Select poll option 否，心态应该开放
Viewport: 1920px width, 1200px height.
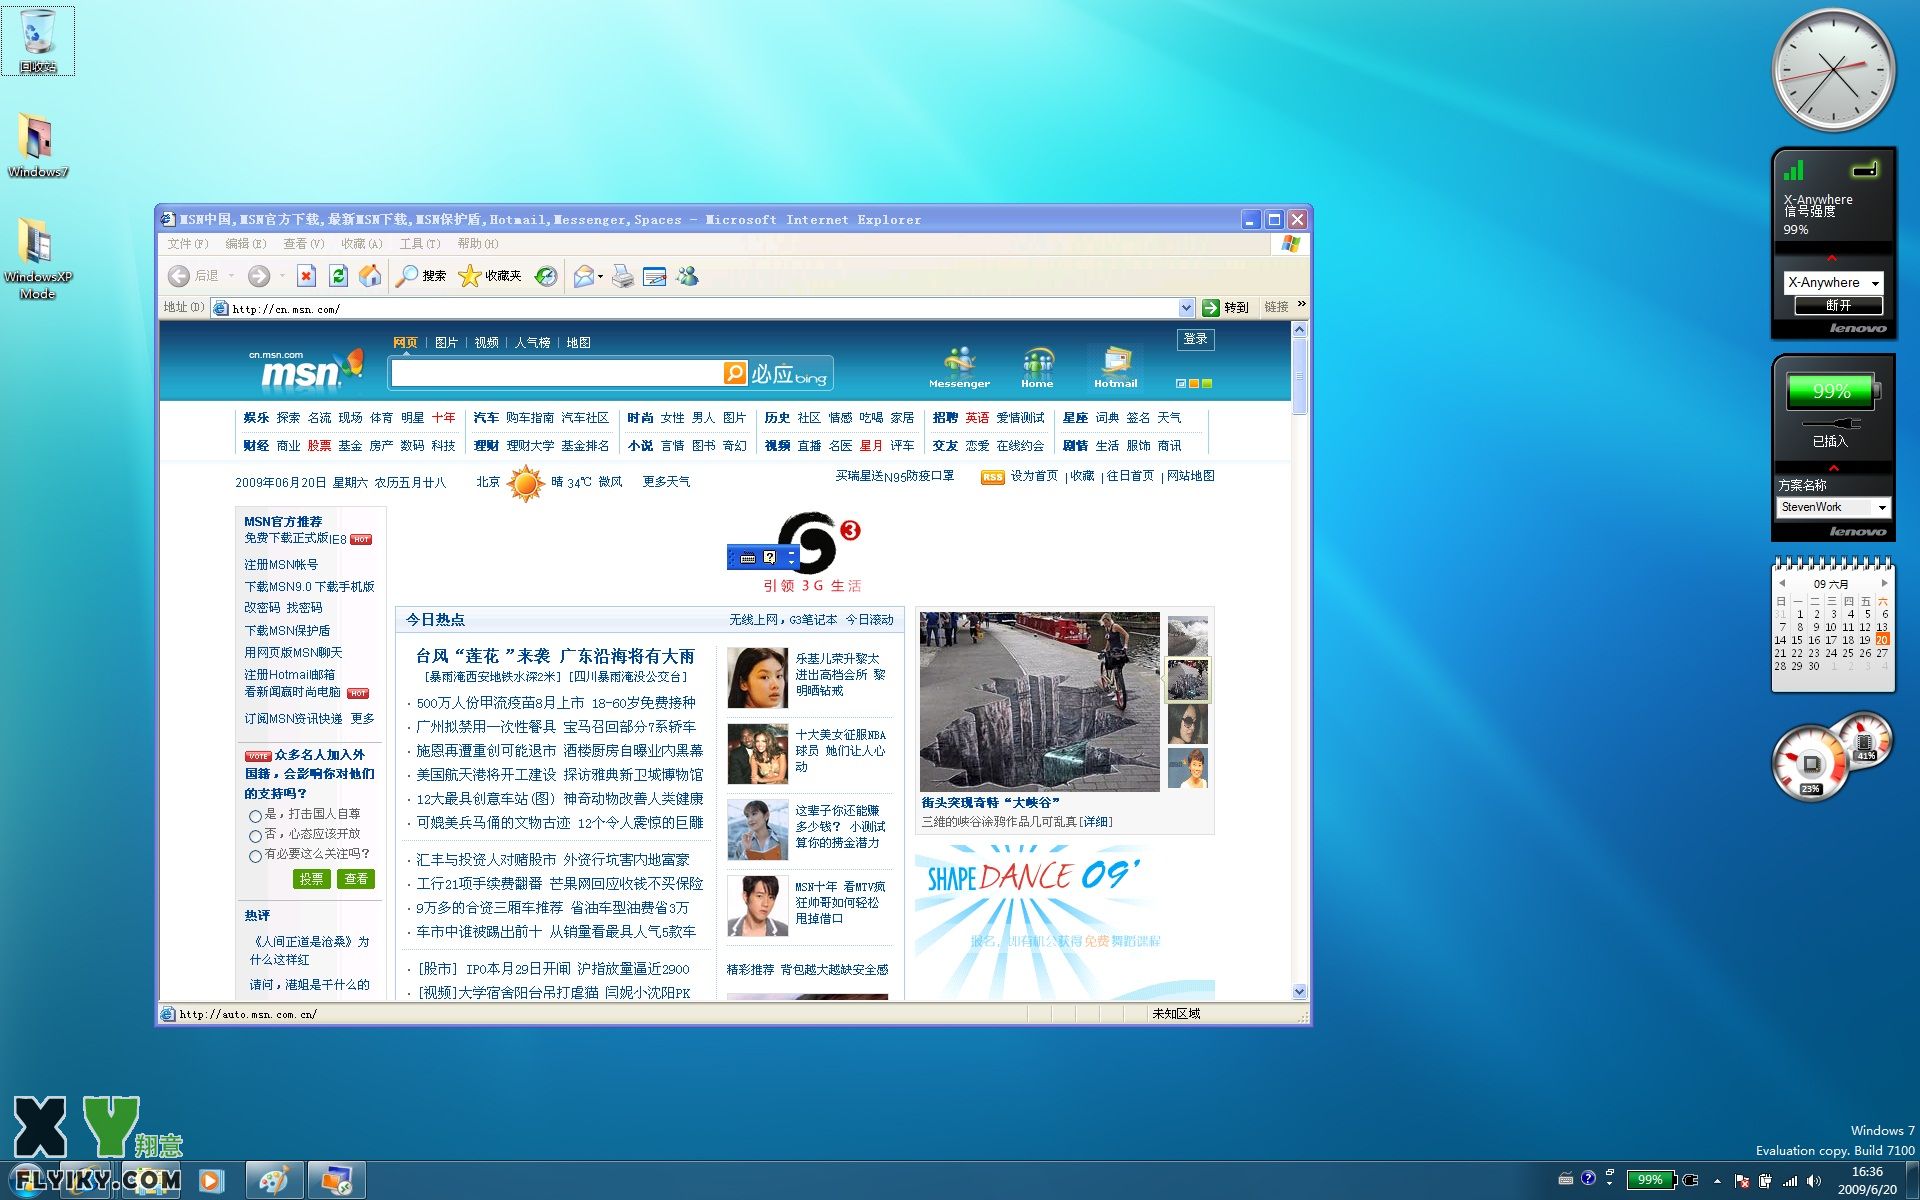tap(255, 836)
